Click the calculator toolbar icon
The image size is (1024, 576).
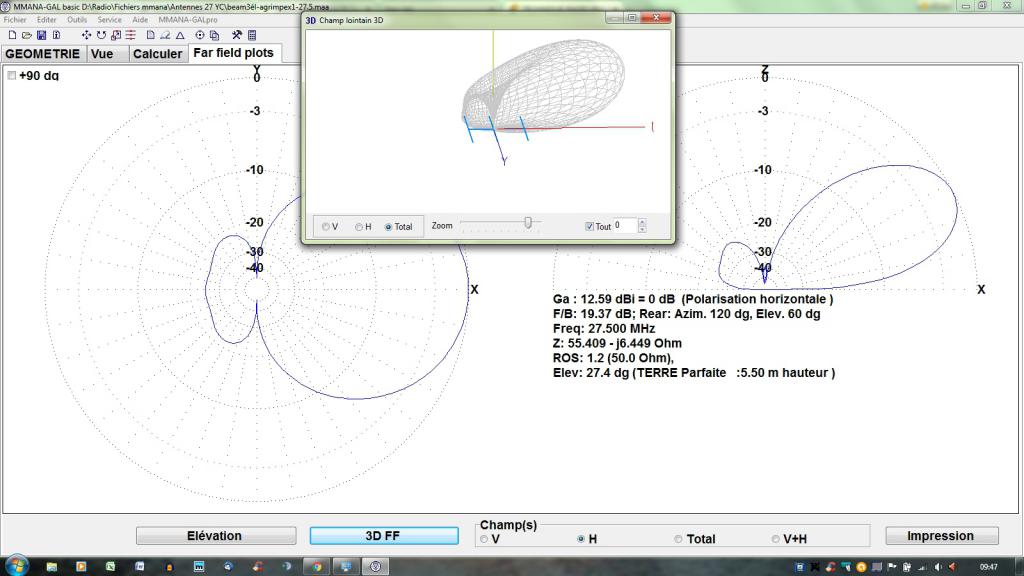pyautogui.click(x=252, y=35)
